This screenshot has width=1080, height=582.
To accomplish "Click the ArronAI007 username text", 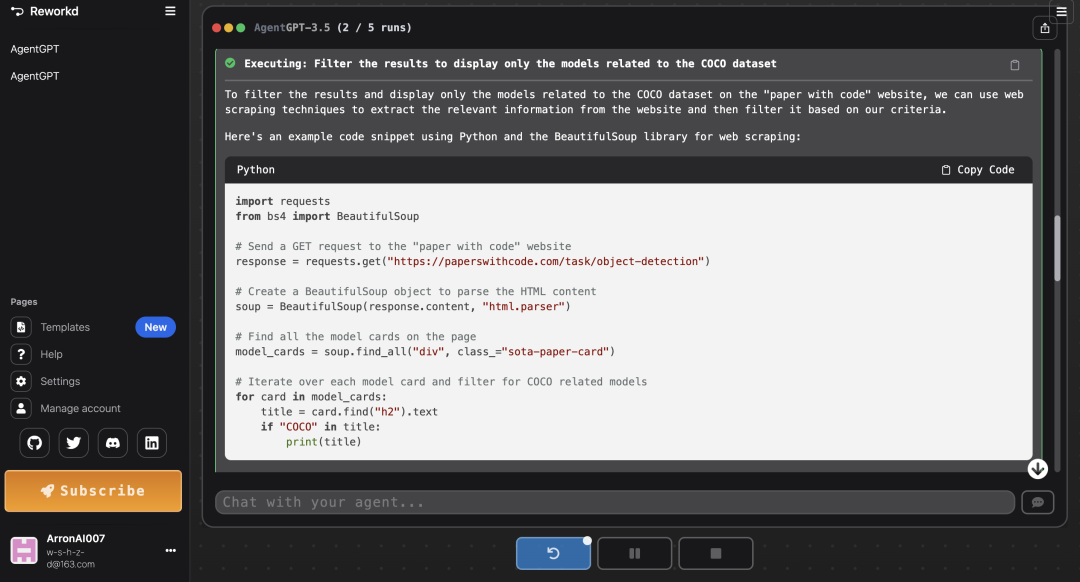I will tap(76, 539).
